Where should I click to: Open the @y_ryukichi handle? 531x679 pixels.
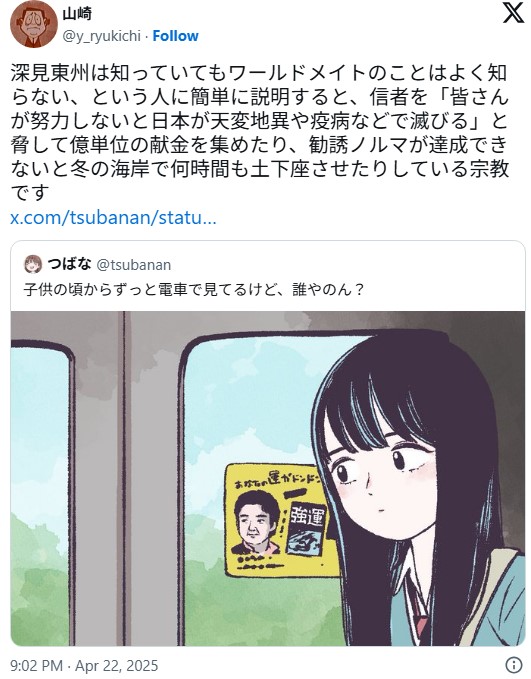tap(102, 36)
